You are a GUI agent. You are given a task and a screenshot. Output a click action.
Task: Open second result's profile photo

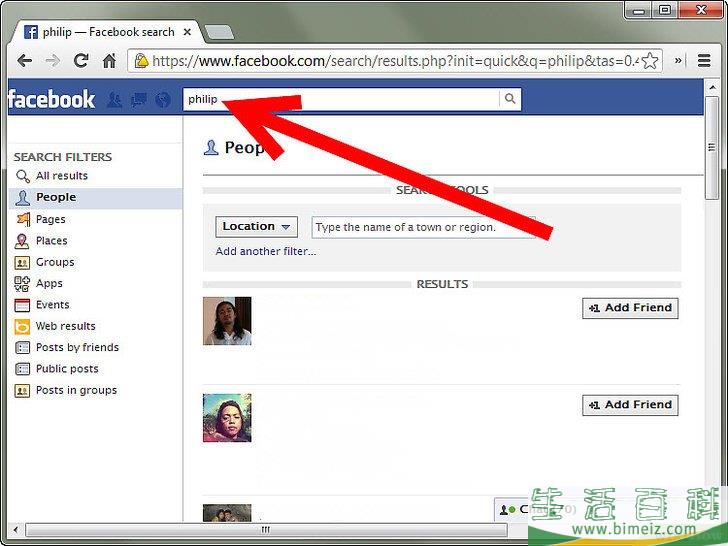coord(227,418)
